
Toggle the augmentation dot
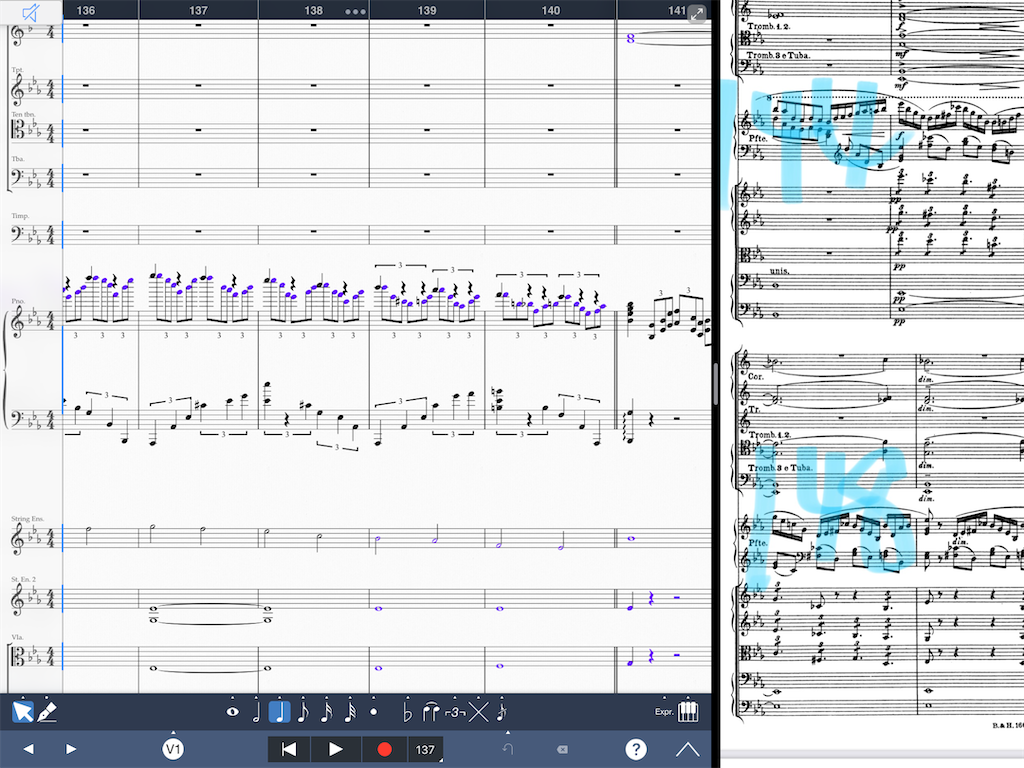coord(374,712)
